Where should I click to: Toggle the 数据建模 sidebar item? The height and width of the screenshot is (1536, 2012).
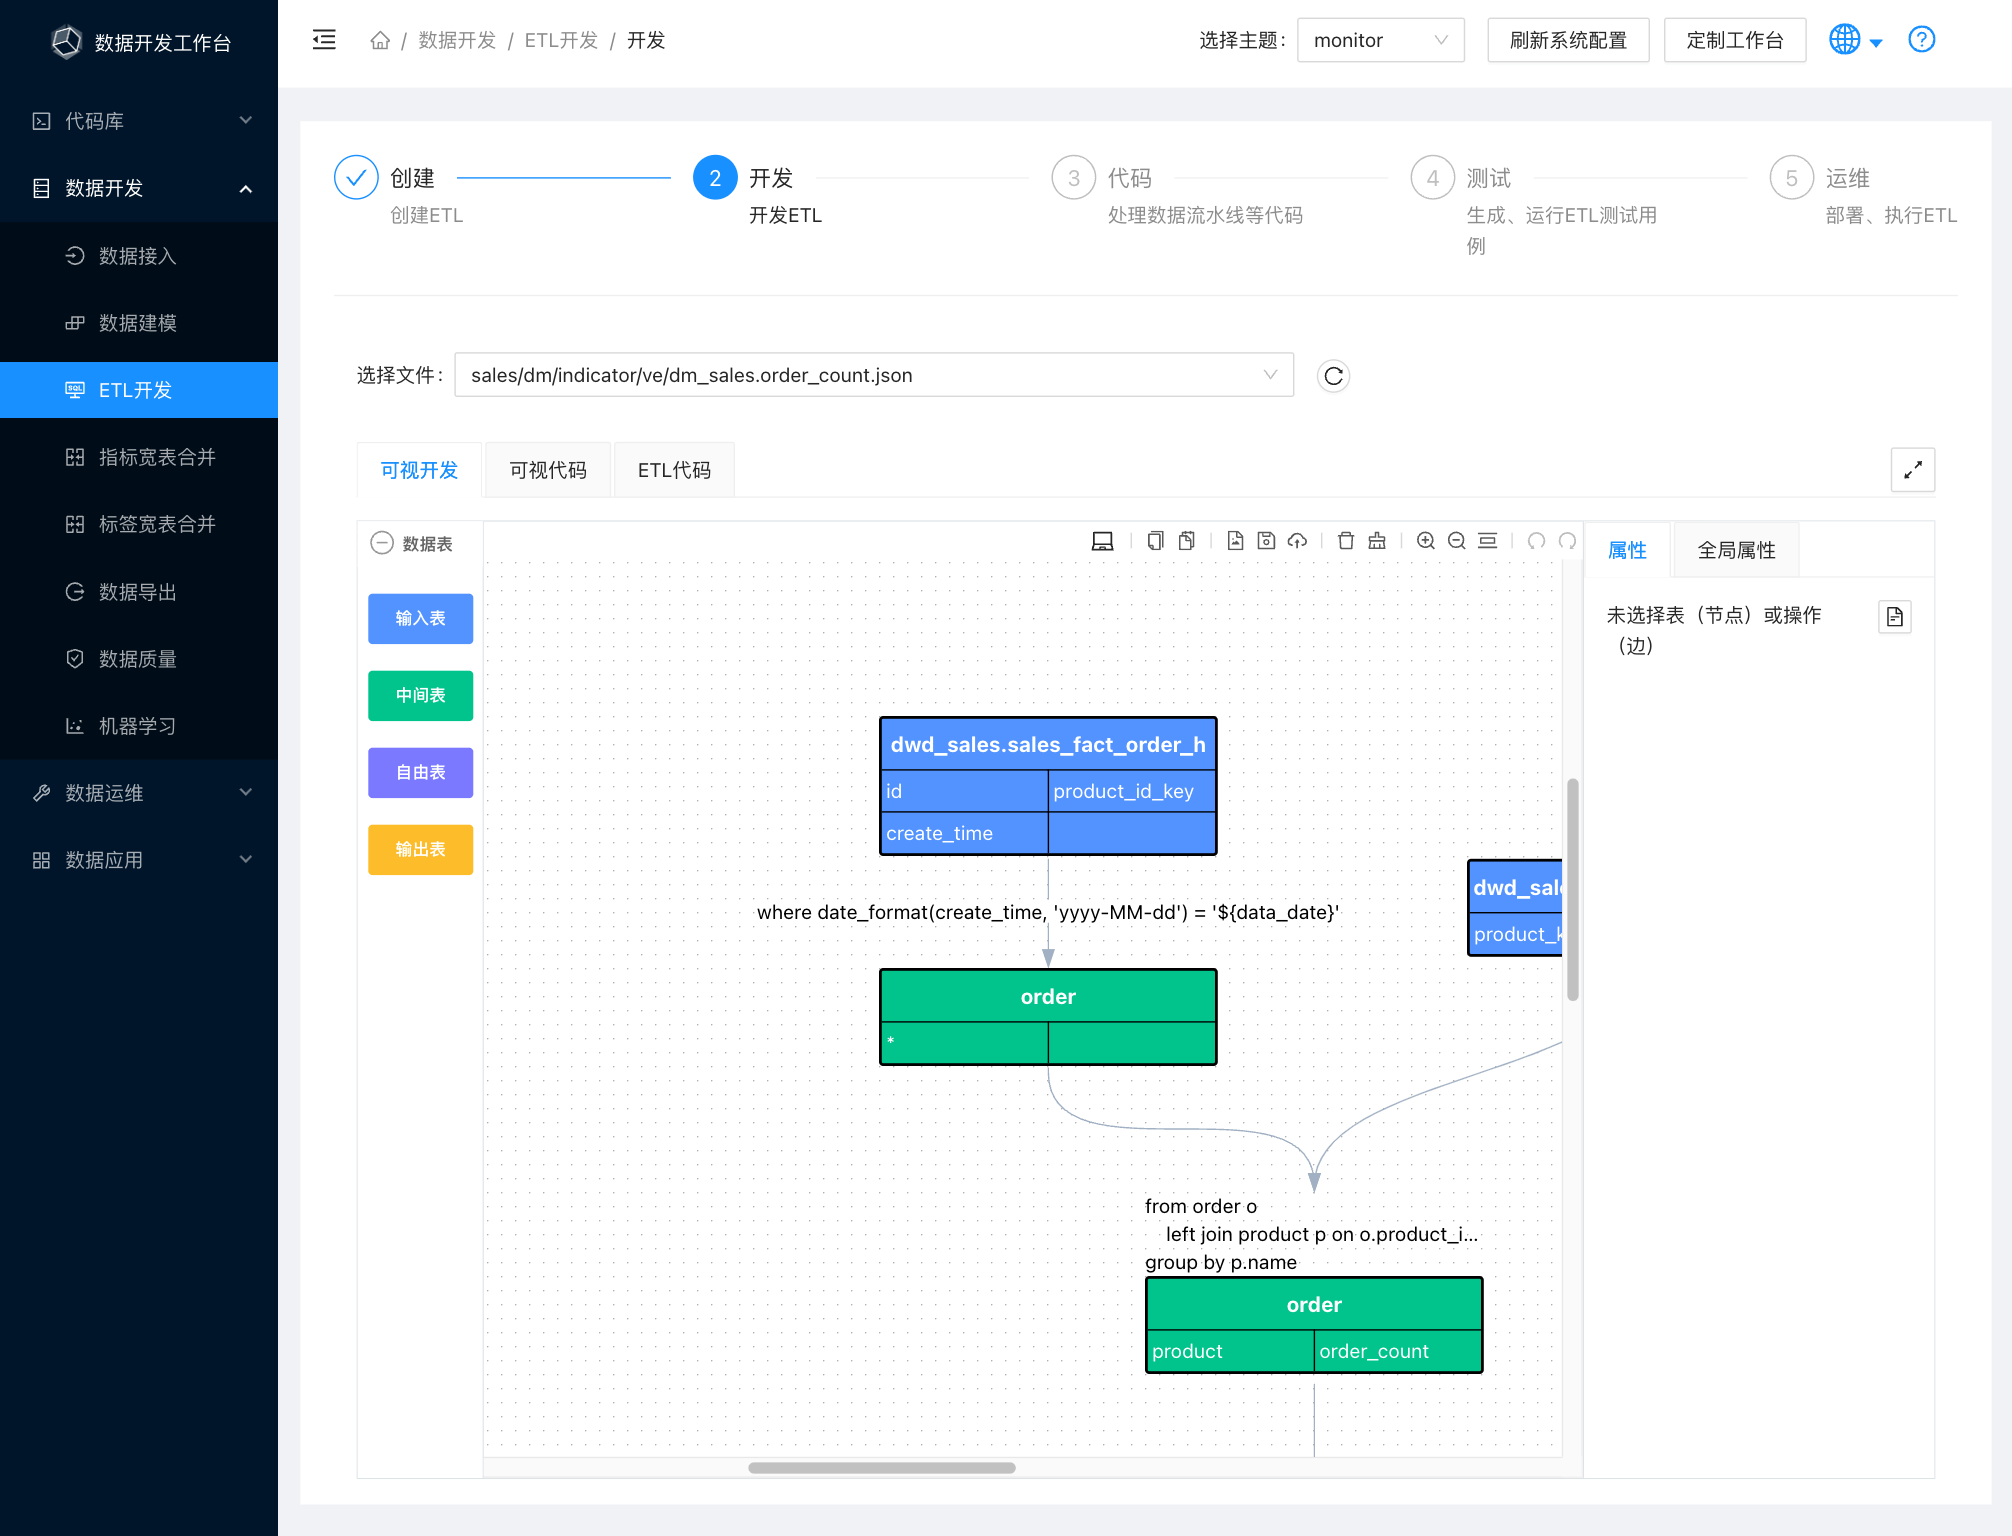pyautogui.click(x=139, y=321)
